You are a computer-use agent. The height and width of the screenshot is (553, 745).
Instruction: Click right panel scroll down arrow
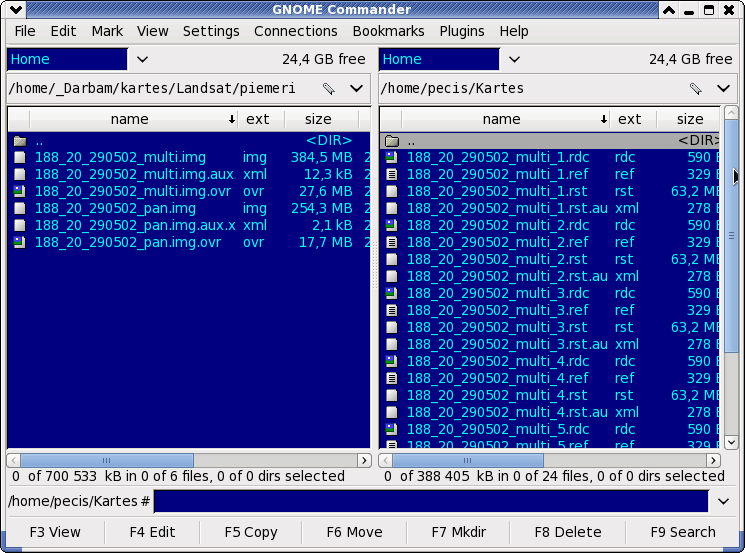(731, 442)
